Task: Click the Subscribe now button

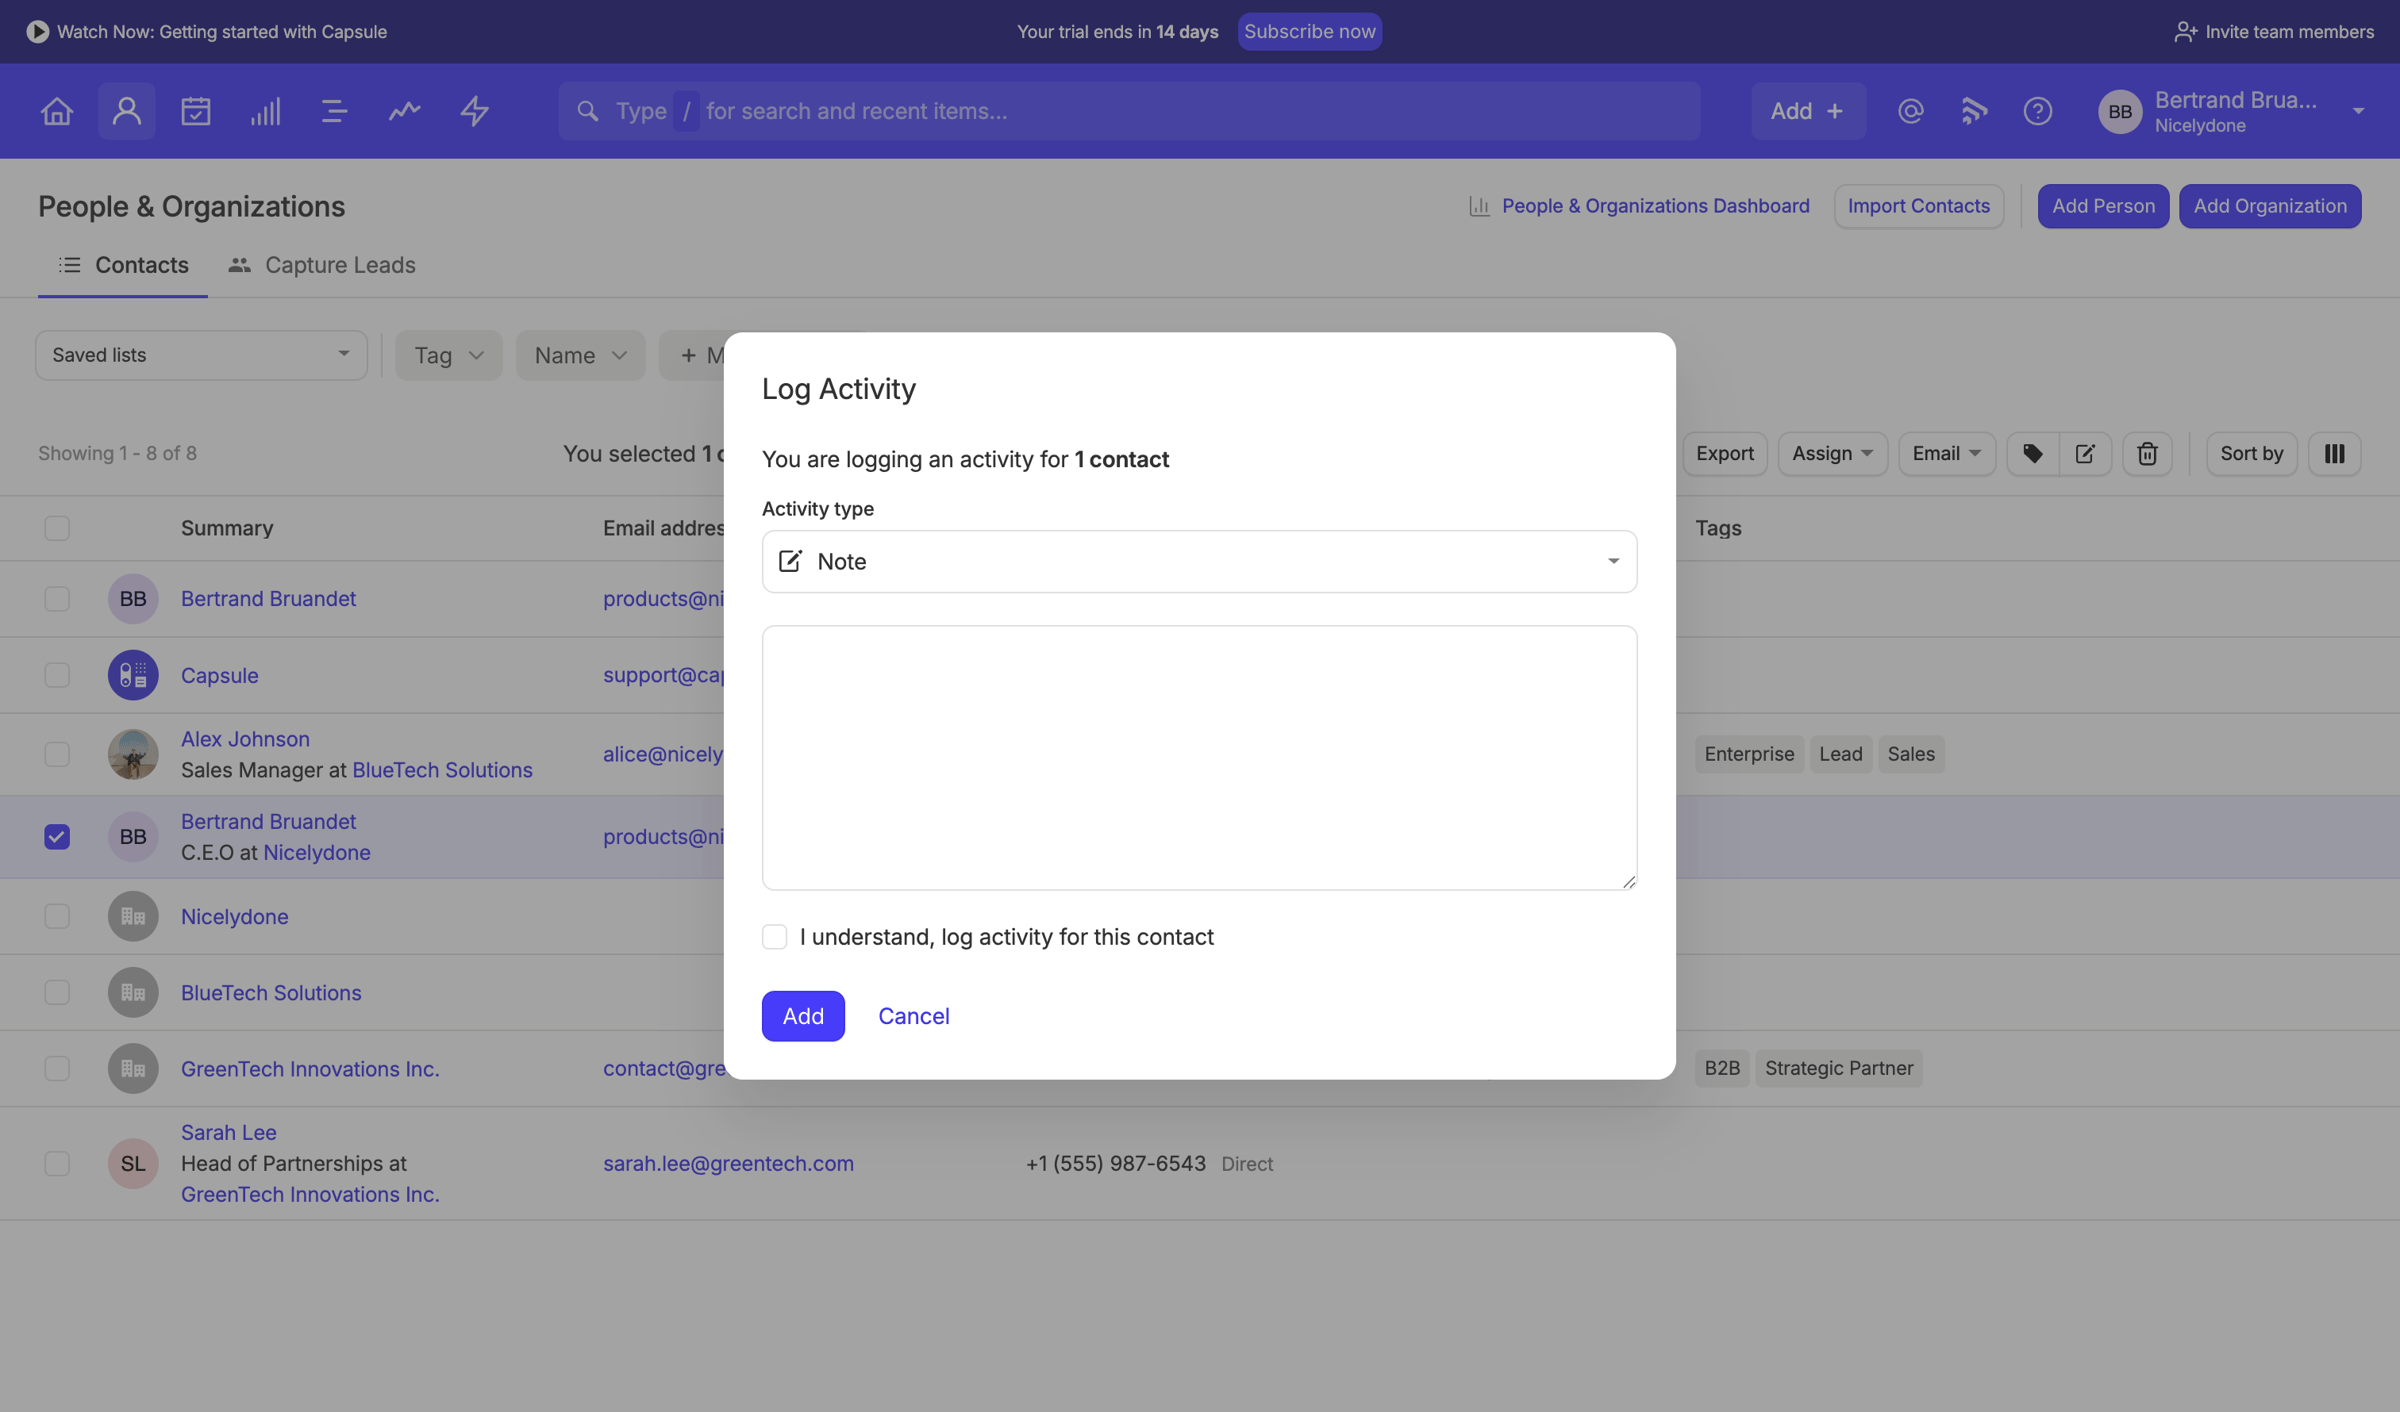Action: click(1310, 31)
